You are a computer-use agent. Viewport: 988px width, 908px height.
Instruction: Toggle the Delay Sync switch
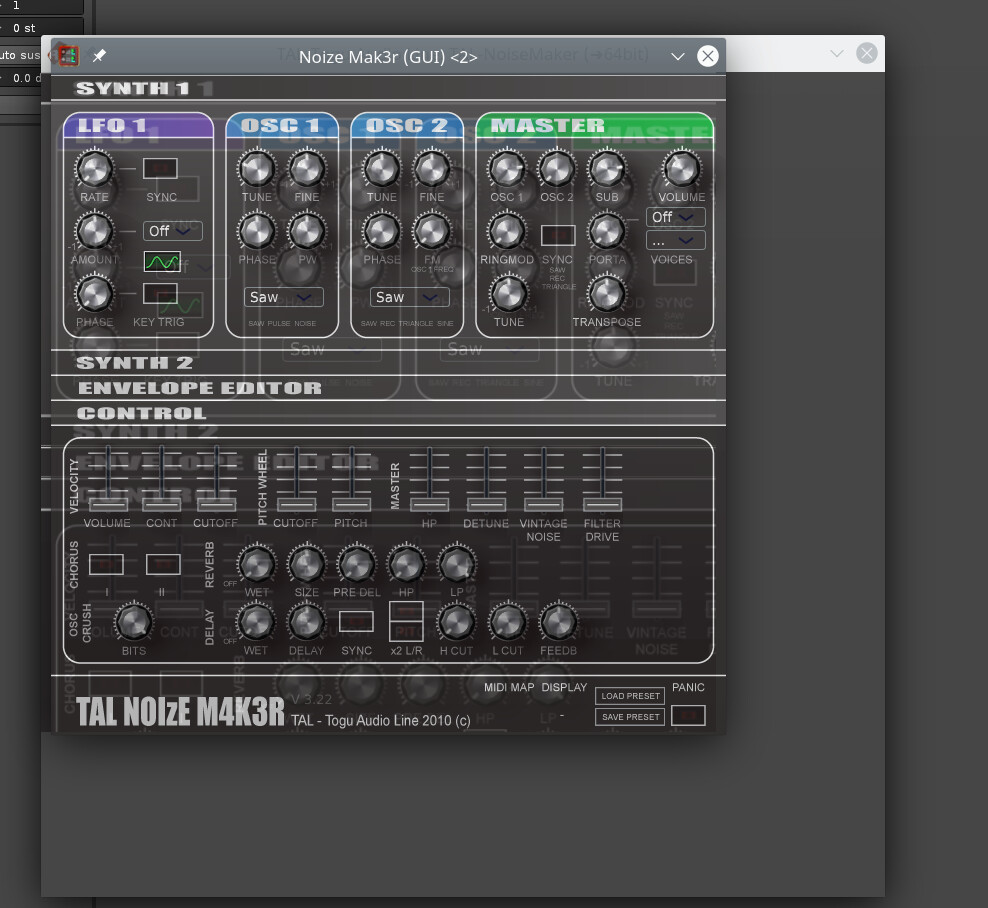pos(356,621)
